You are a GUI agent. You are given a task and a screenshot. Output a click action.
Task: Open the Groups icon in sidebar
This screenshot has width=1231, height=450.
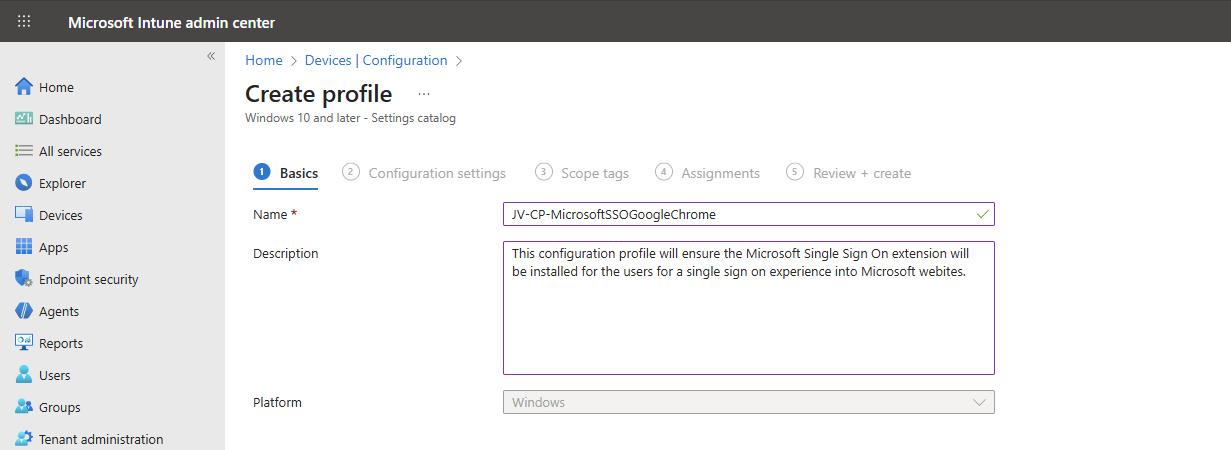point(24,407)
